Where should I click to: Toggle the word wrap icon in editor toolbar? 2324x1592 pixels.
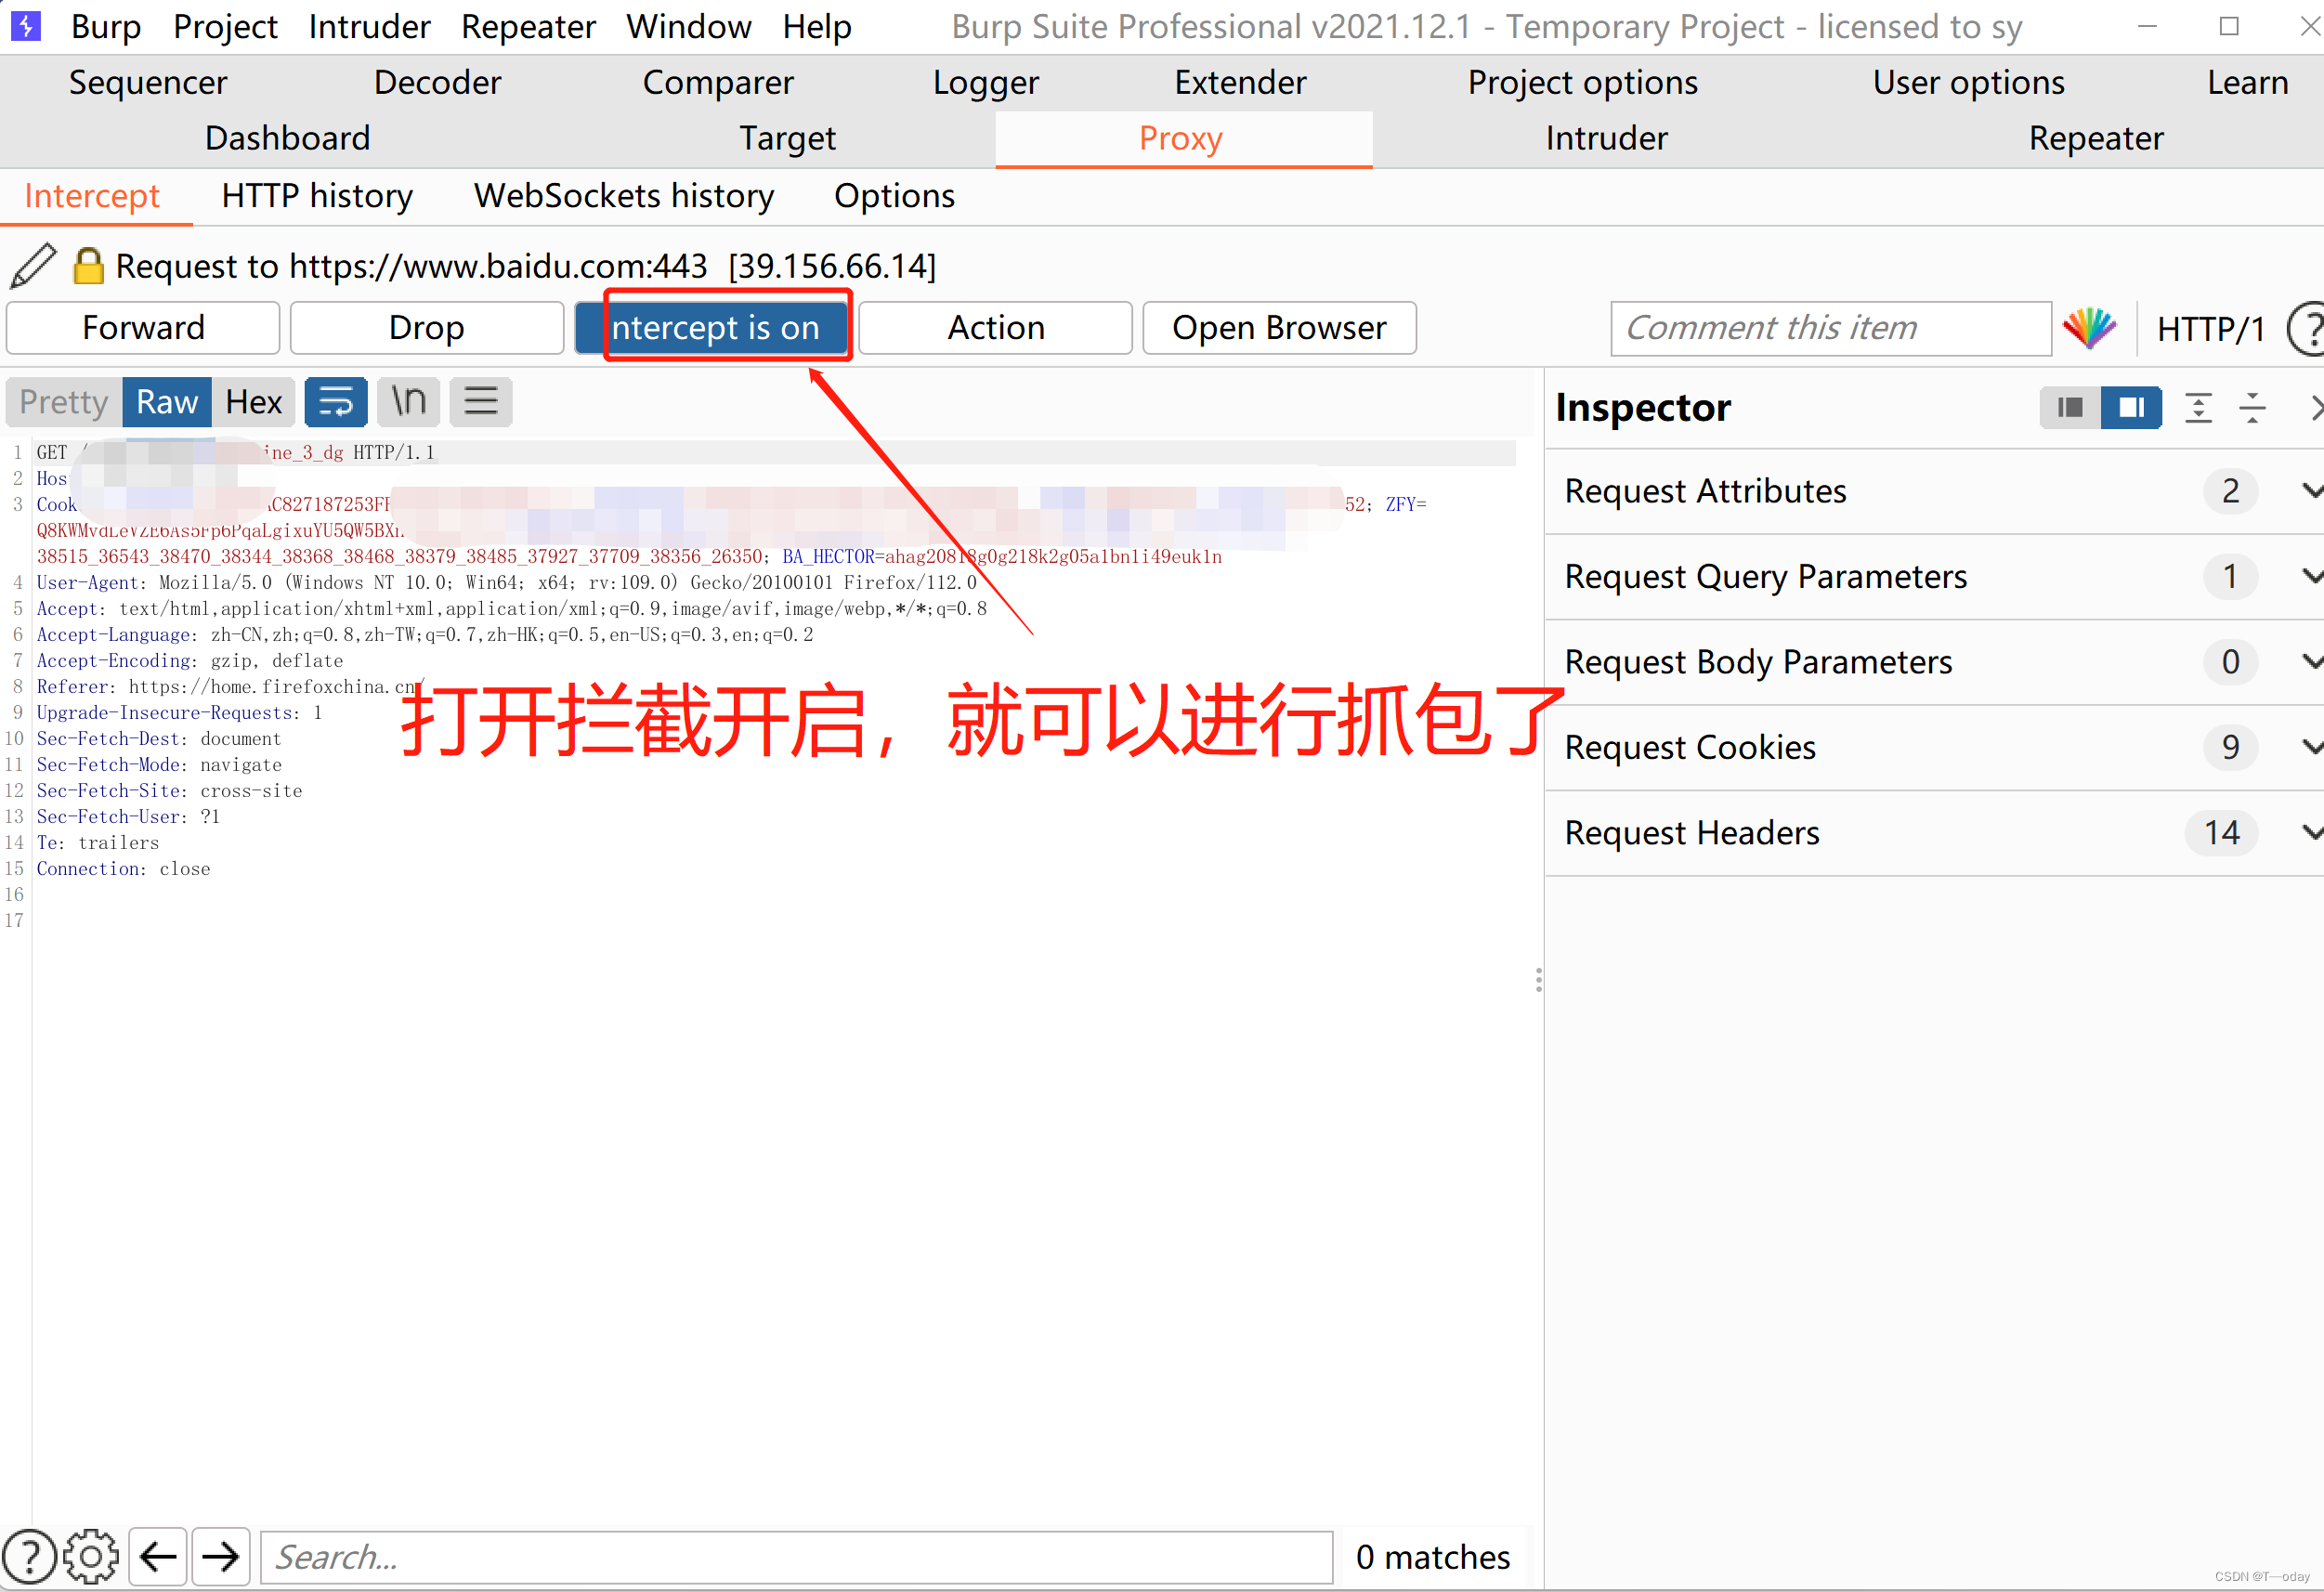[x=335, y=402]
